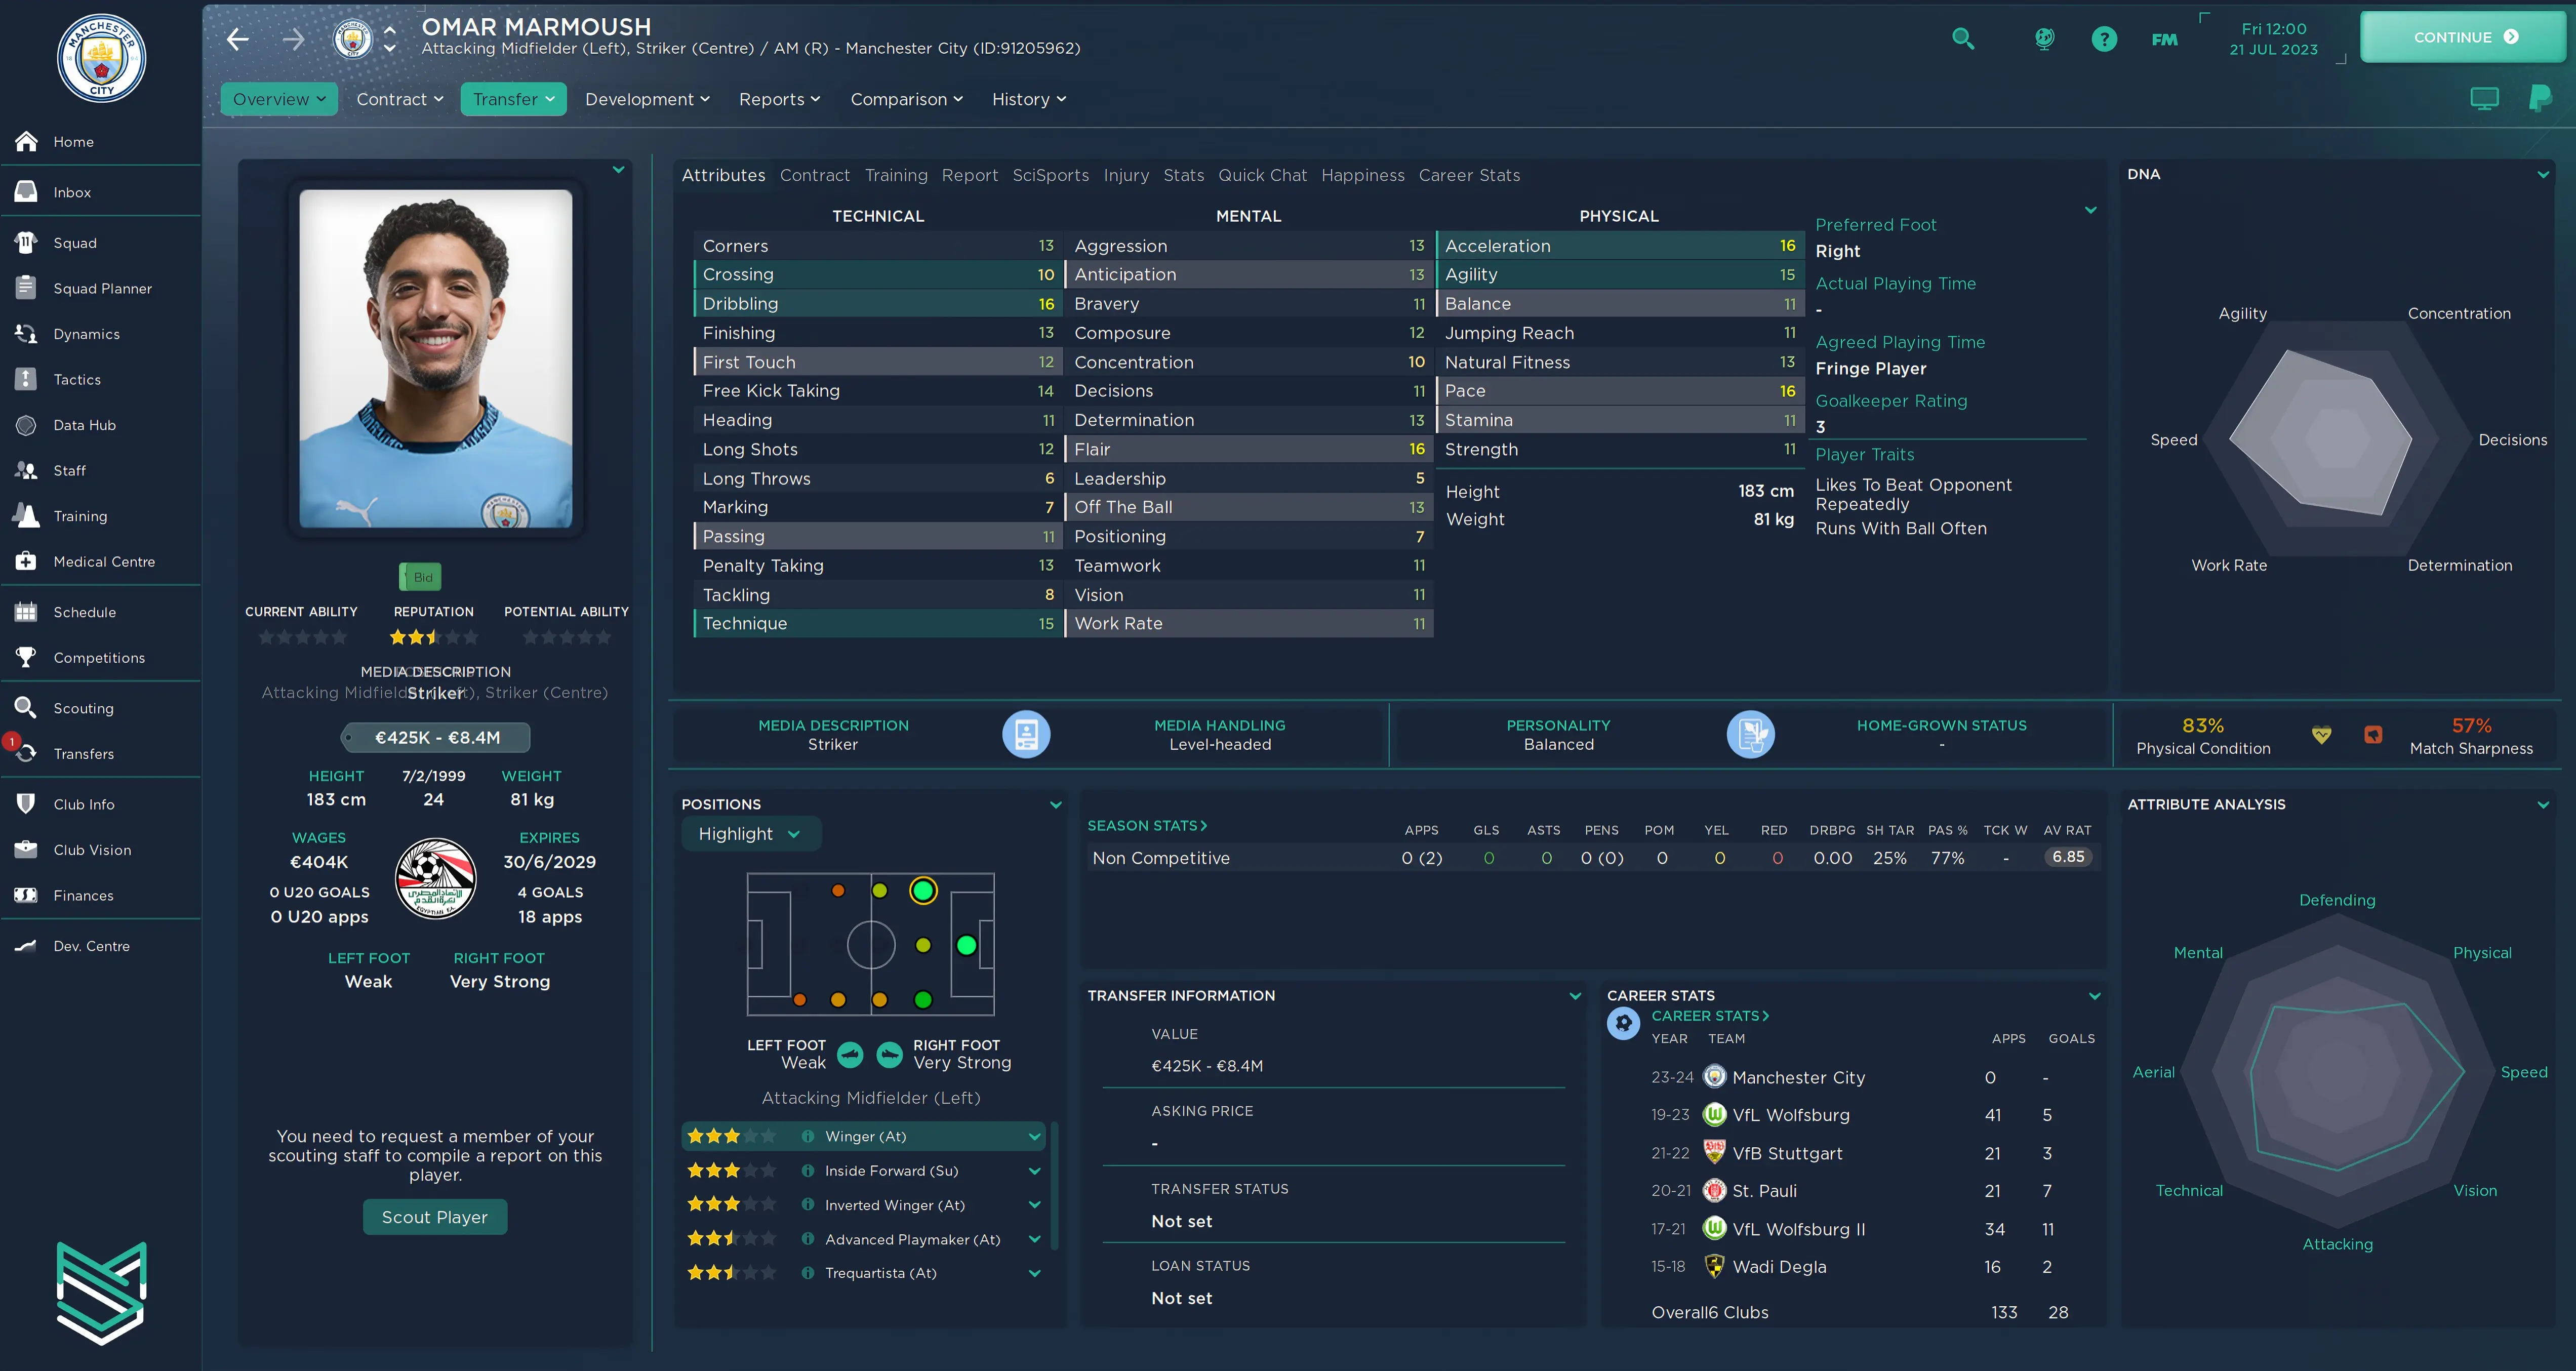Click the search magnifier icon

click(1963, 39)
